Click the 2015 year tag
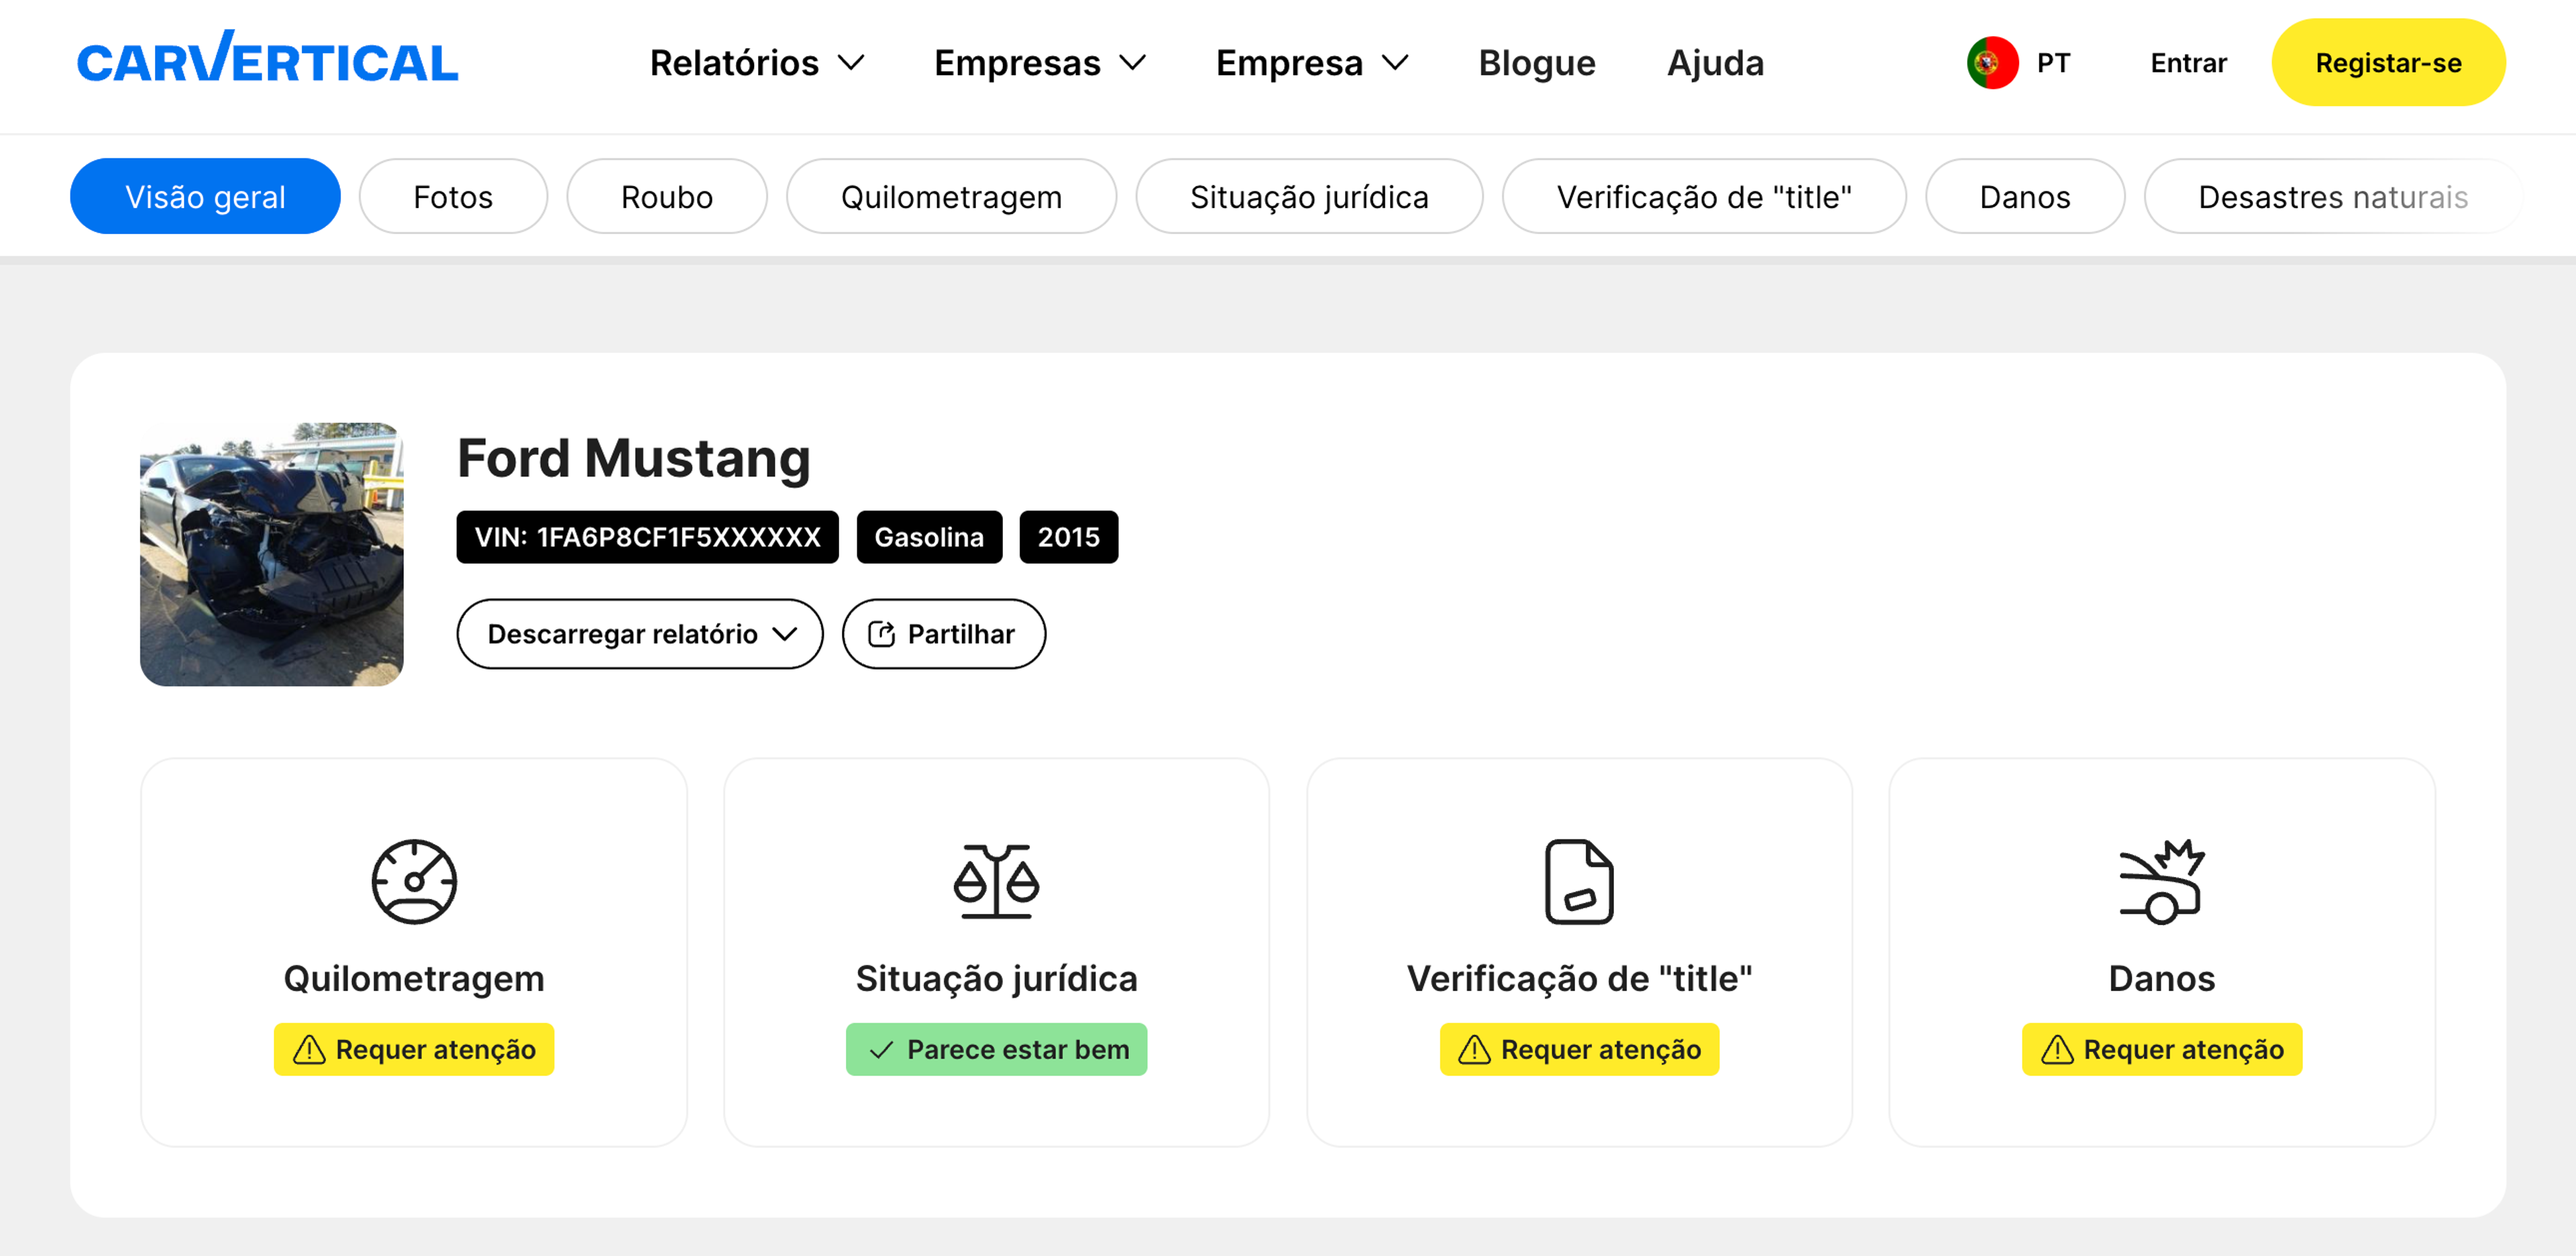 point(1068,537)
